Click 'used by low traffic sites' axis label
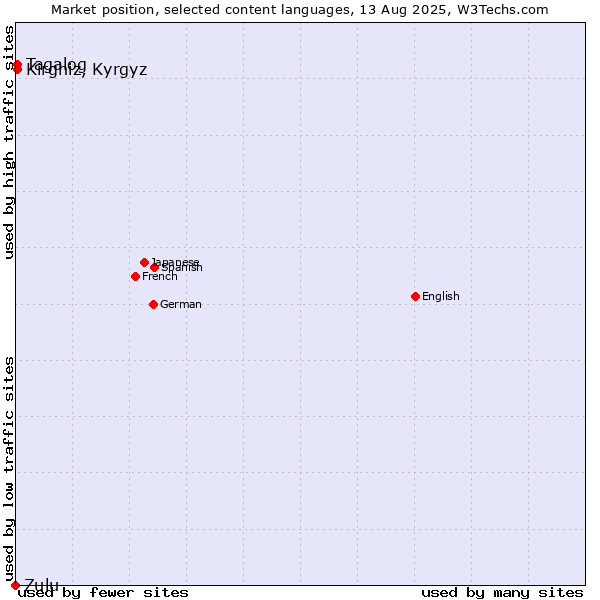 [9, 469]
